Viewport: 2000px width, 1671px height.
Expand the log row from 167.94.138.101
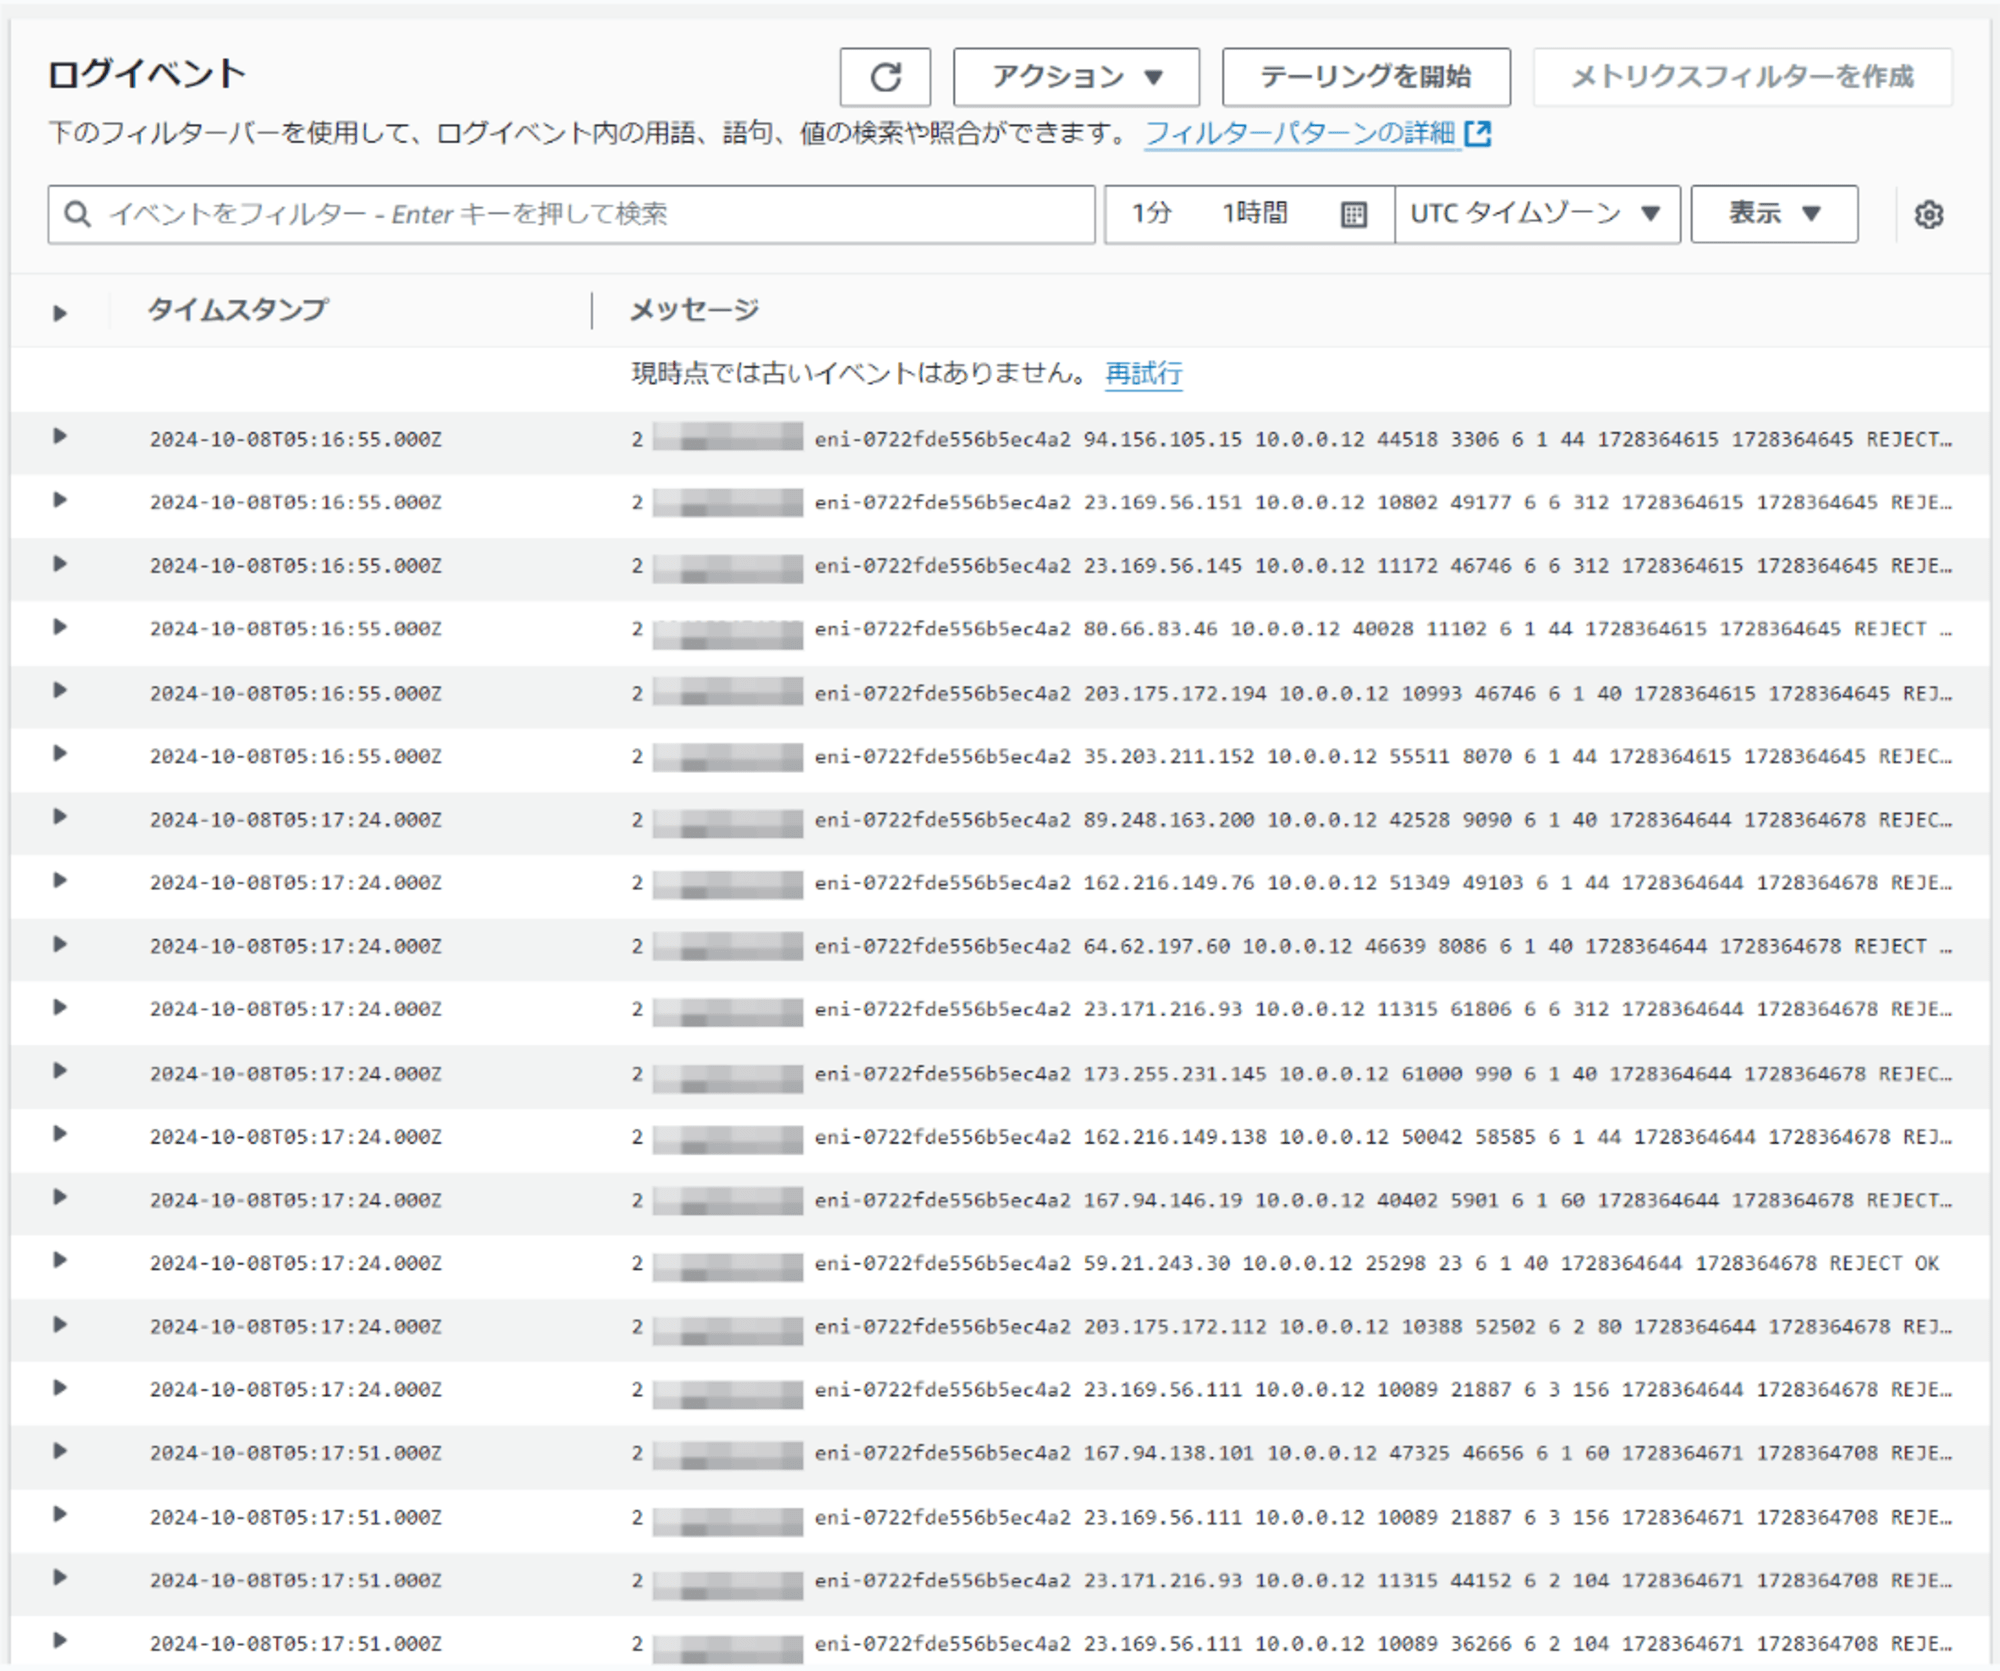coord(60,1451)
